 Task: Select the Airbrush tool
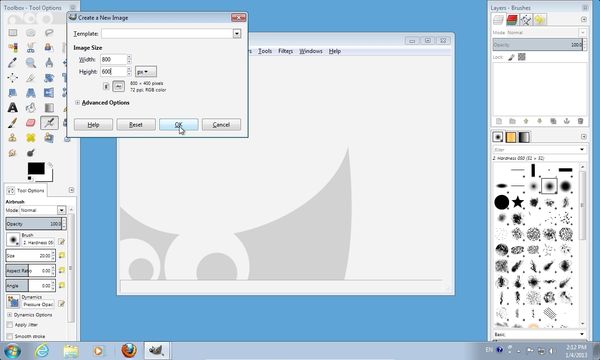(49, 123)
